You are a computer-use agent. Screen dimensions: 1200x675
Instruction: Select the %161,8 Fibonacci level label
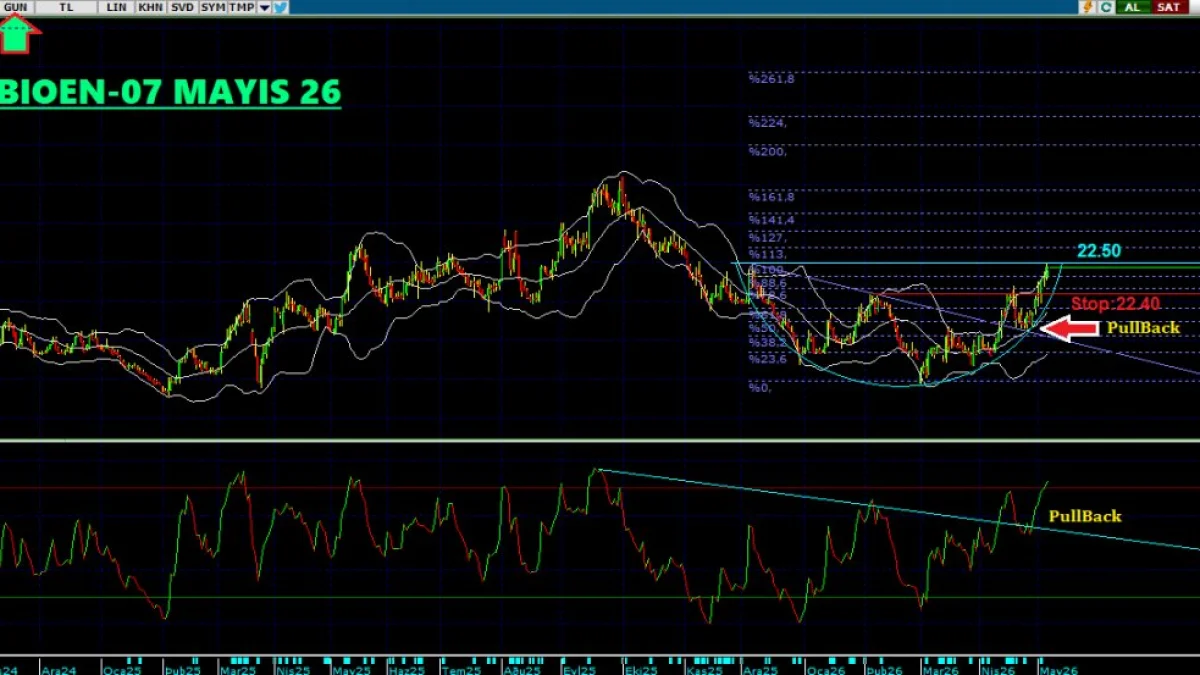coord(771,197)
